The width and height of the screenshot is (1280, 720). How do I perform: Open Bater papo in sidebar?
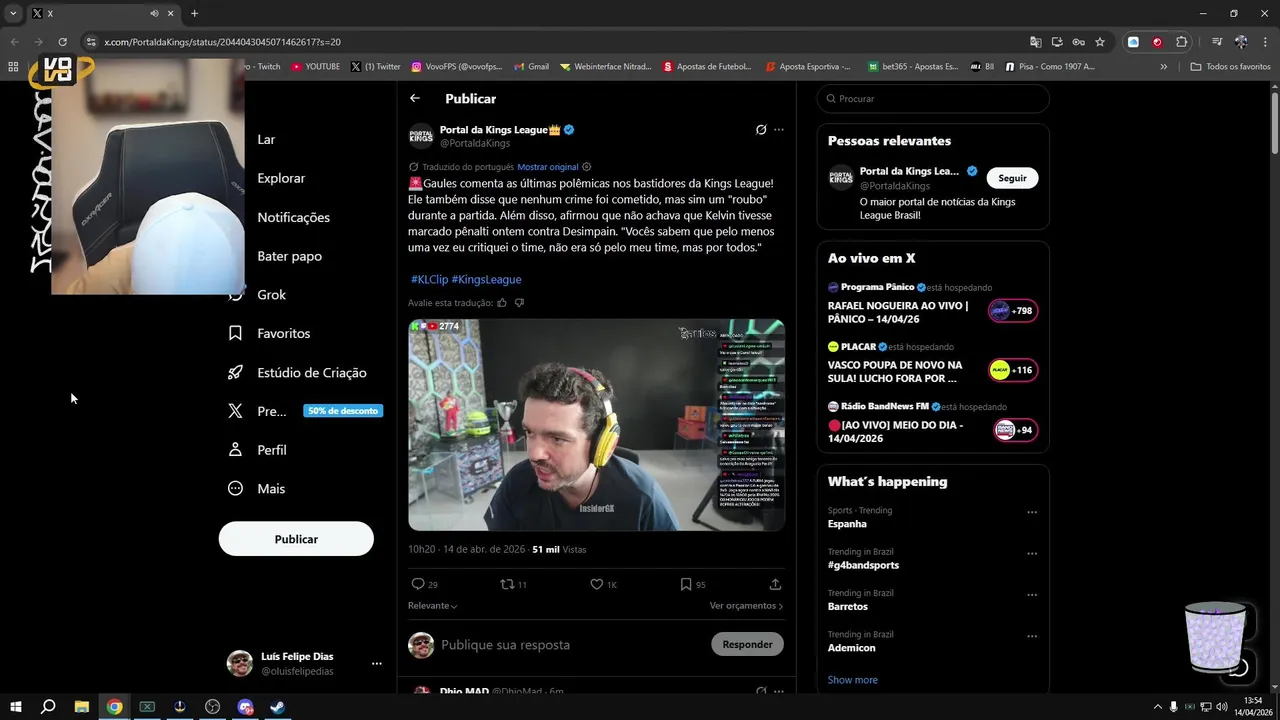(289, 256)
